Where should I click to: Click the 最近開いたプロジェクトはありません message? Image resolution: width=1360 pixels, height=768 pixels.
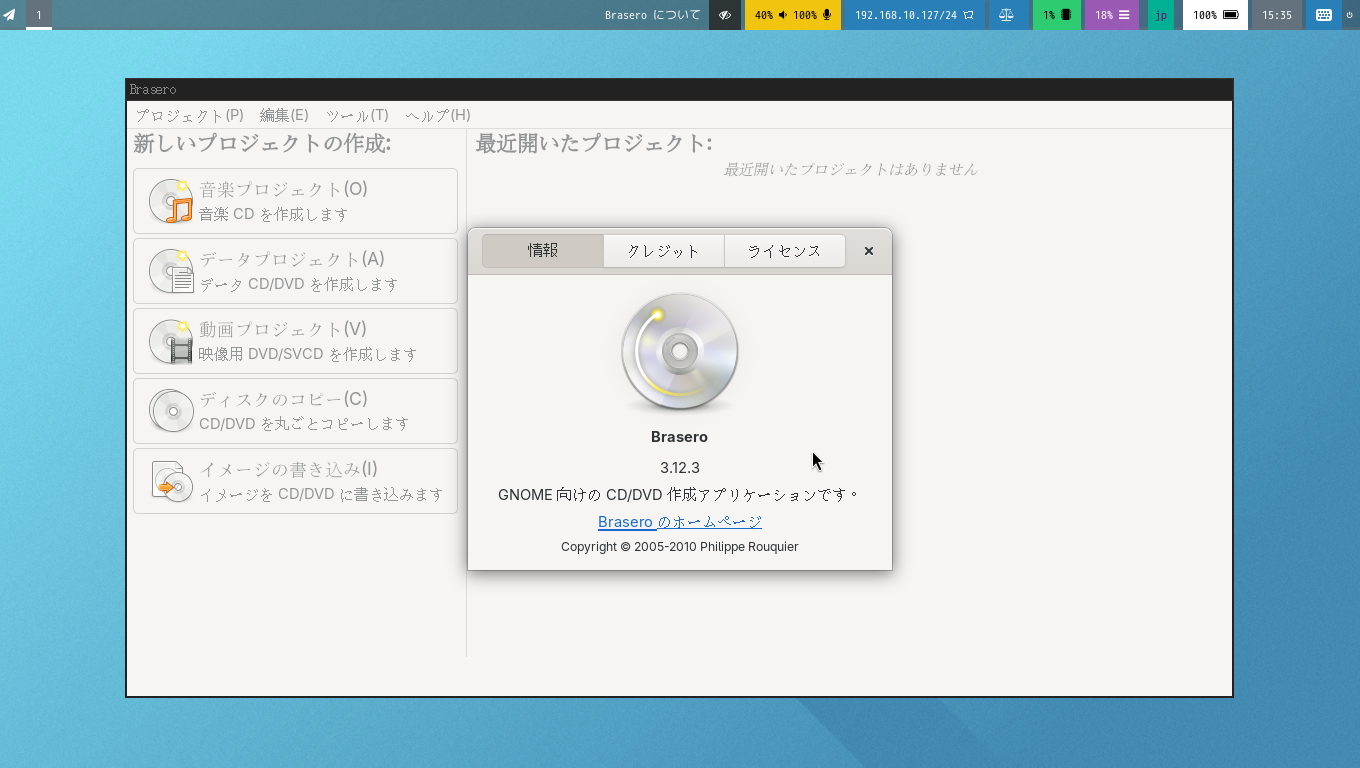(x=850, y=170)
